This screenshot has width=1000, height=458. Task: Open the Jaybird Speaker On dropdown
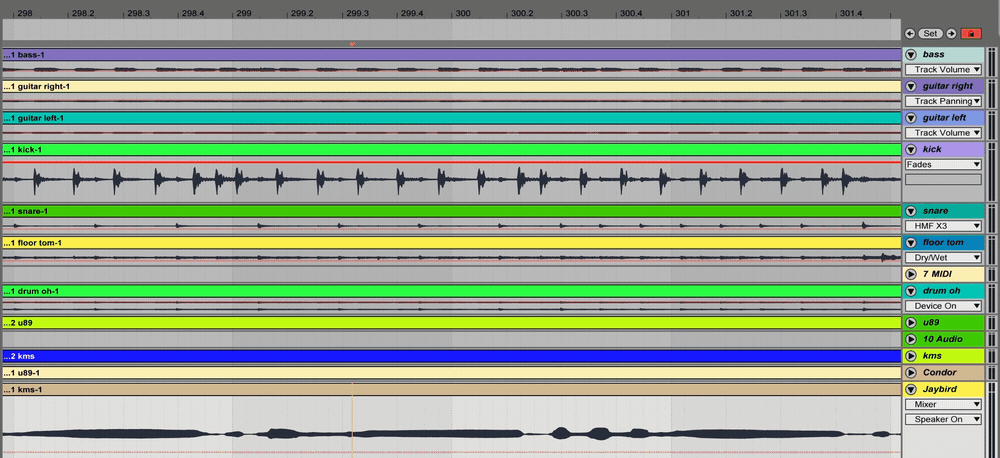(x=943, y=420)
